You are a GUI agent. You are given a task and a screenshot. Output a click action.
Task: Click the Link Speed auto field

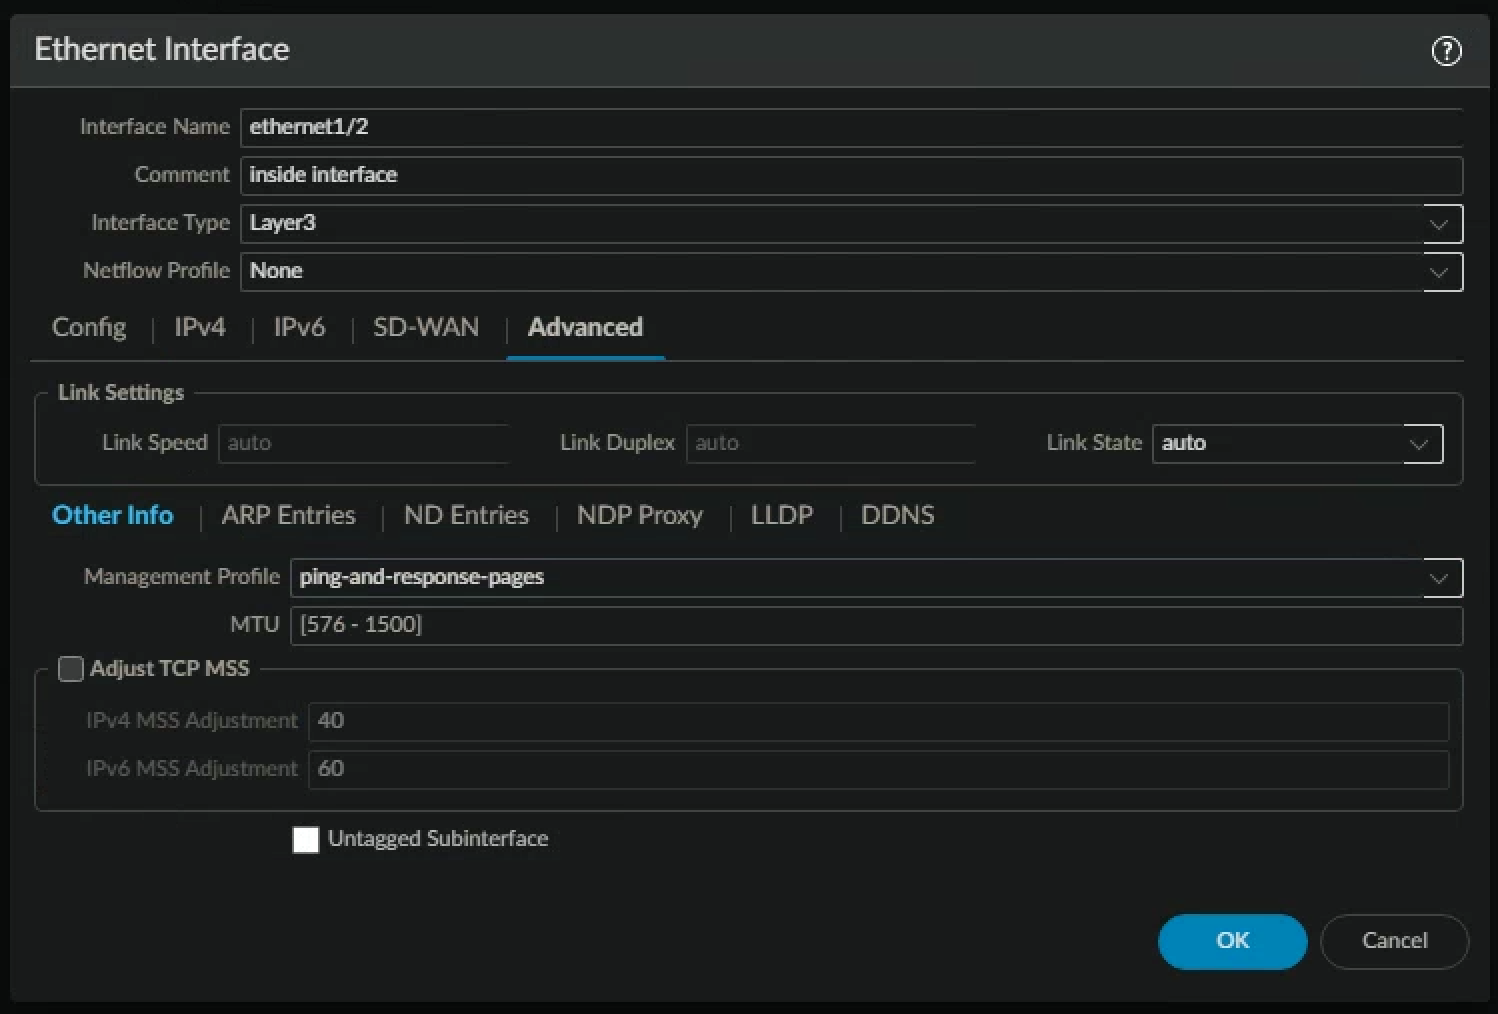click(x=364, y=443)
